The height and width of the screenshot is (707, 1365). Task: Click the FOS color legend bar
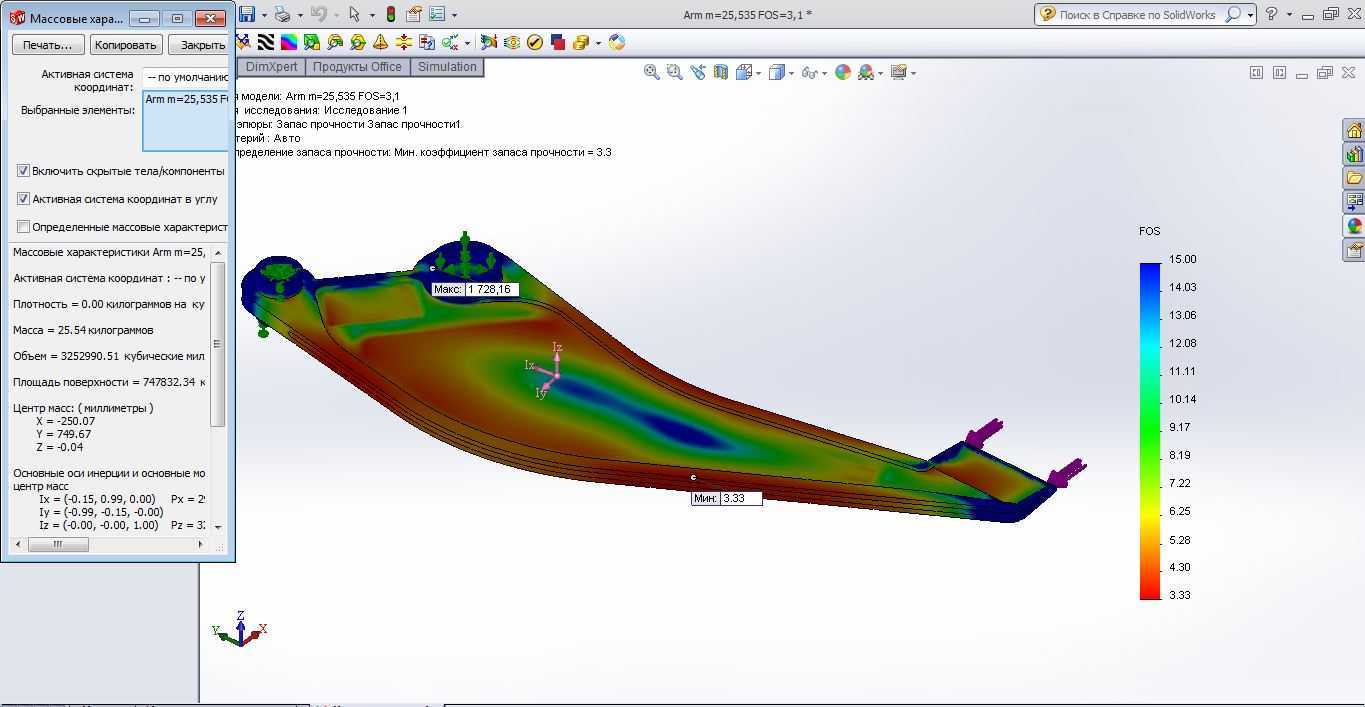[1150, 431]
